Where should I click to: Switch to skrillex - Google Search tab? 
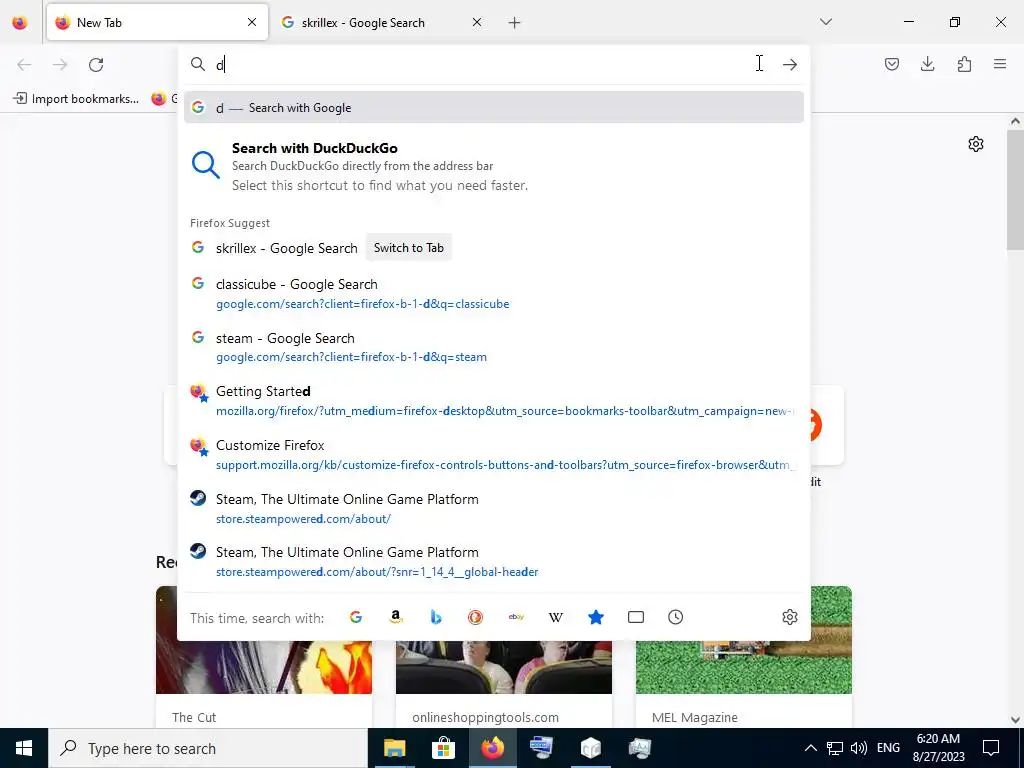(x=383, y=22)
